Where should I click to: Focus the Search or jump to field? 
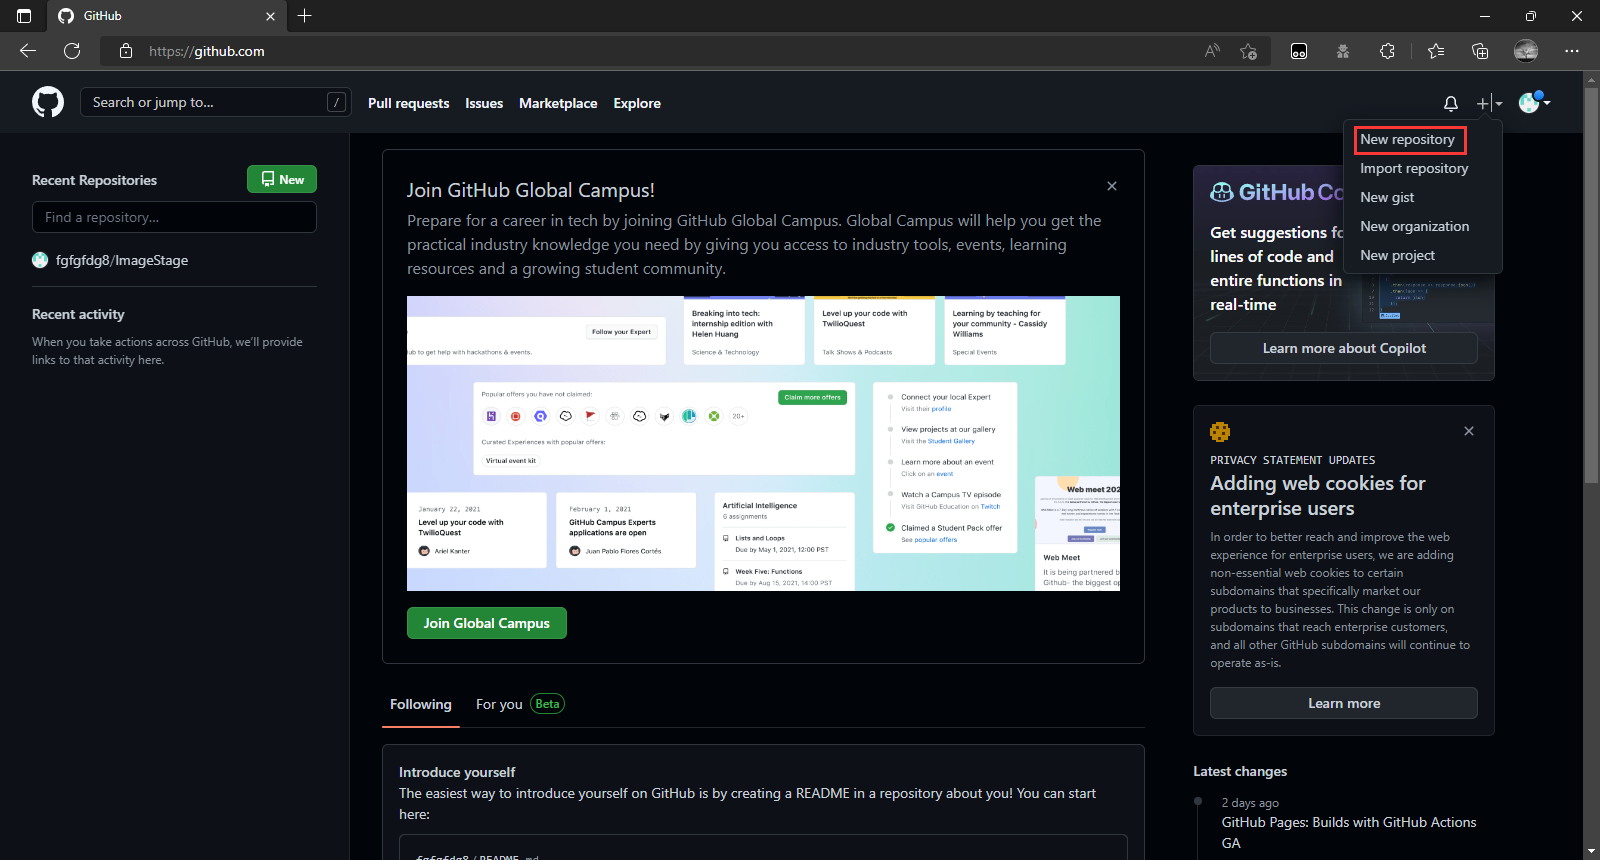click(215, 102)
